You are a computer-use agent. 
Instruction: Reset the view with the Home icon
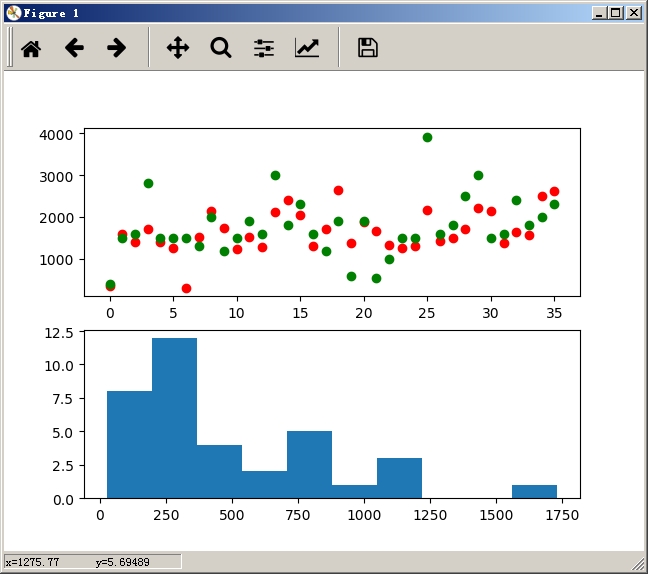click(x=31, y=48)
